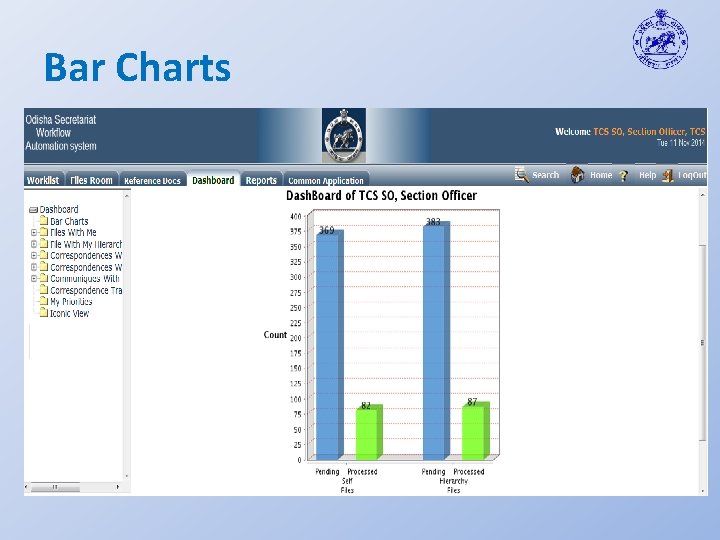
Task: Click 'Odisha Secretariat Workflow Automation system' title
Action: [61, 133]
